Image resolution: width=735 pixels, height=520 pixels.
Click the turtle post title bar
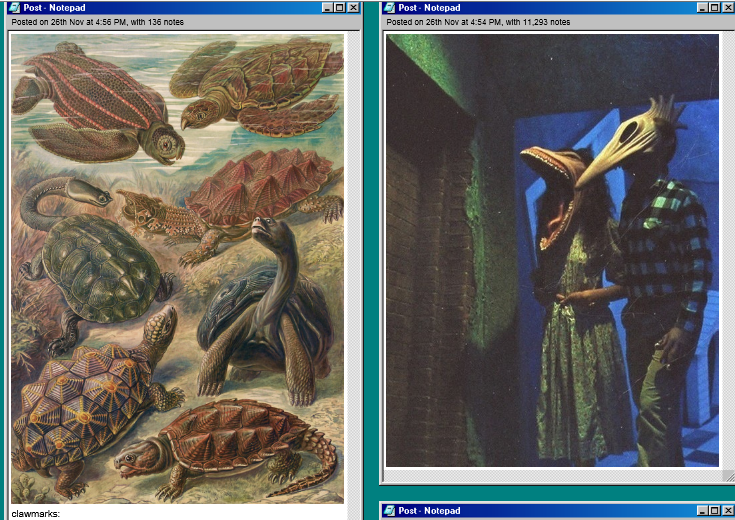(184, 8)
